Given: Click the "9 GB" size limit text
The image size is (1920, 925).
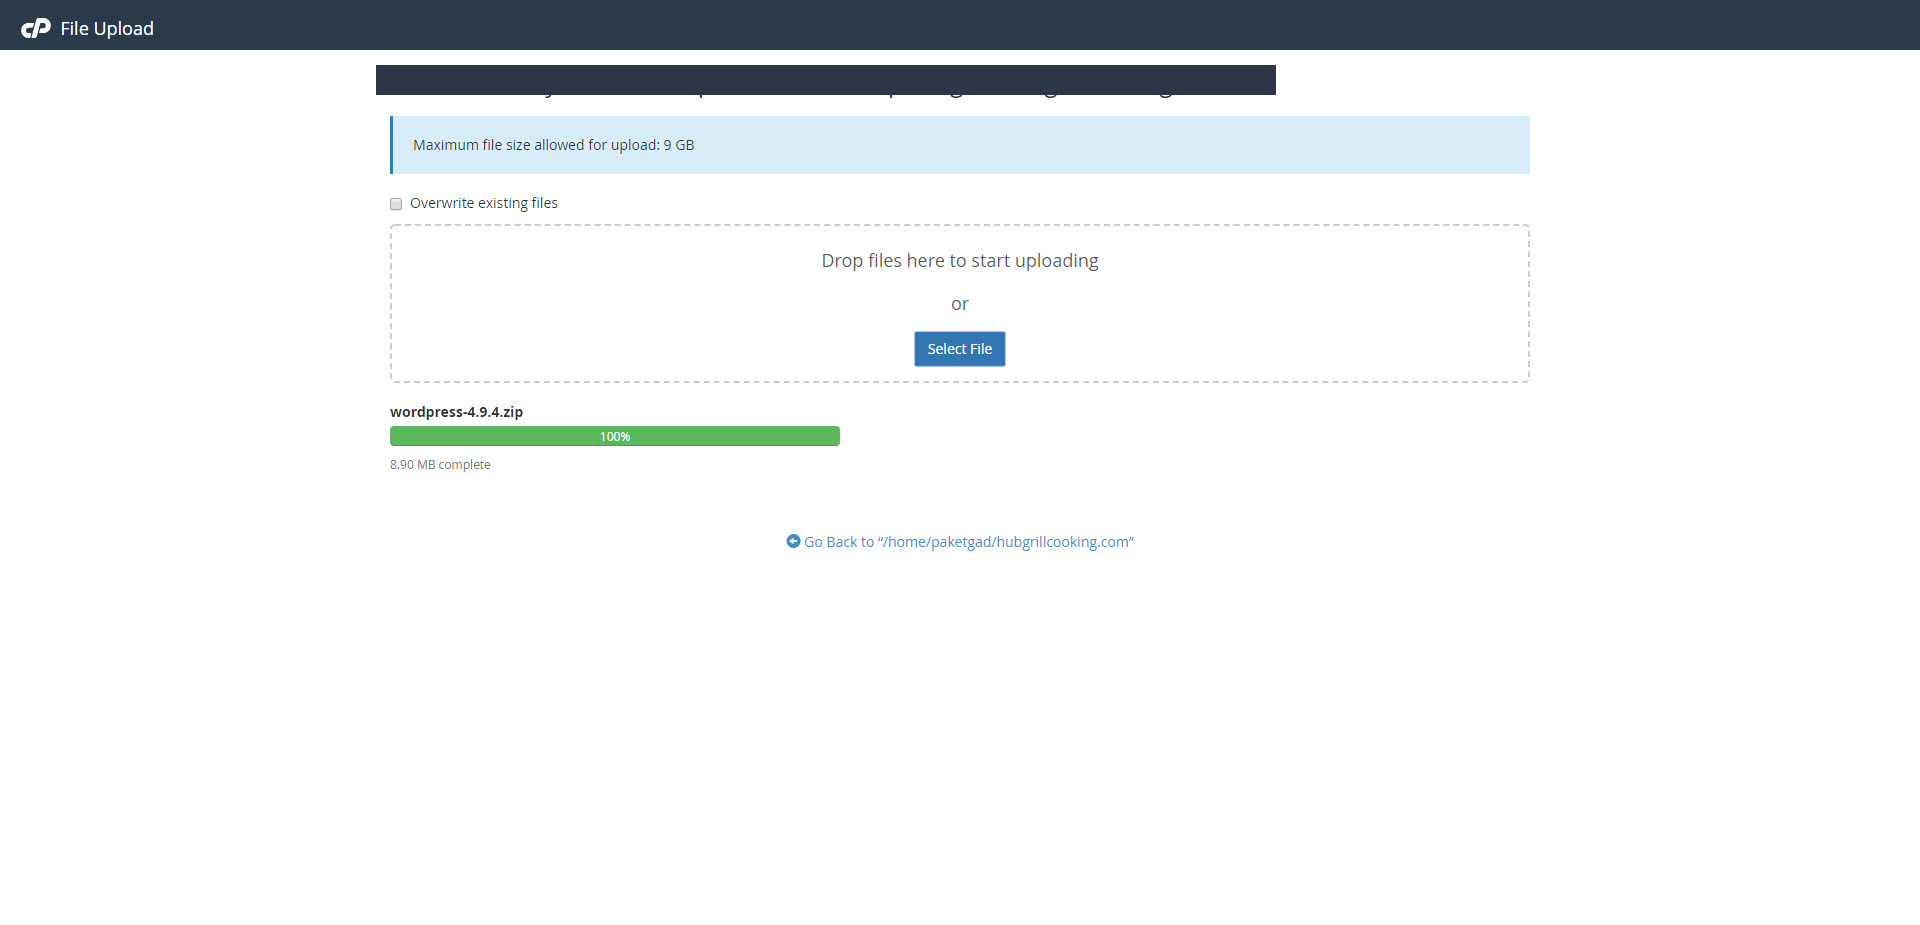Looking at the screenshot, I should [679, 145].
